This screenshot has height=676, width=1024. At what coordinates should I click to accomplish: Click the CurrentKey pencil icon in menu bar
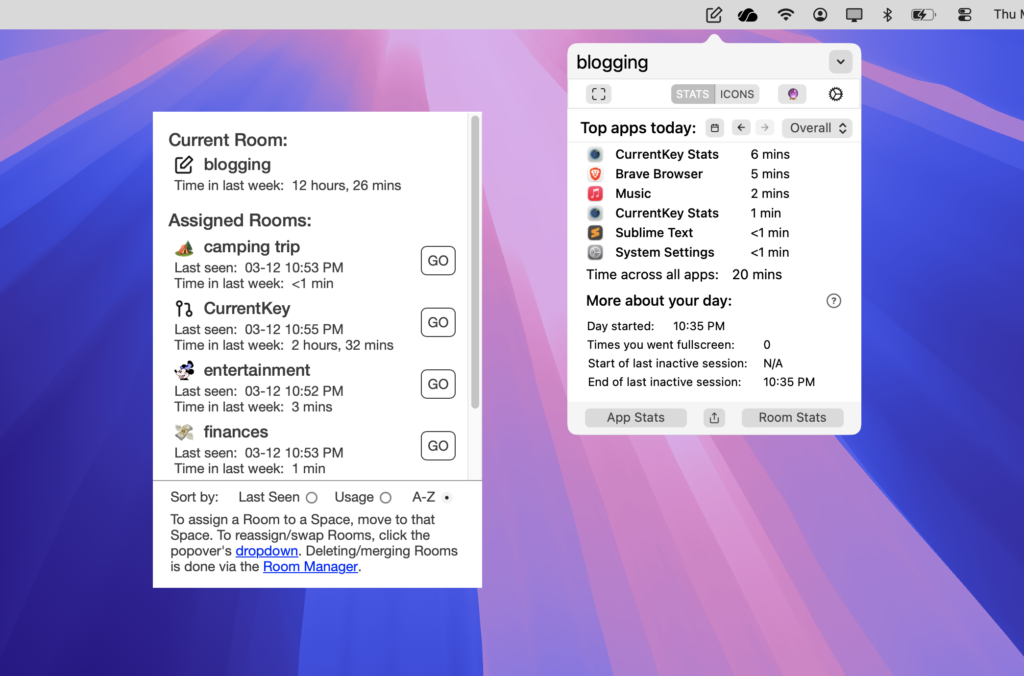pos(714,14)
